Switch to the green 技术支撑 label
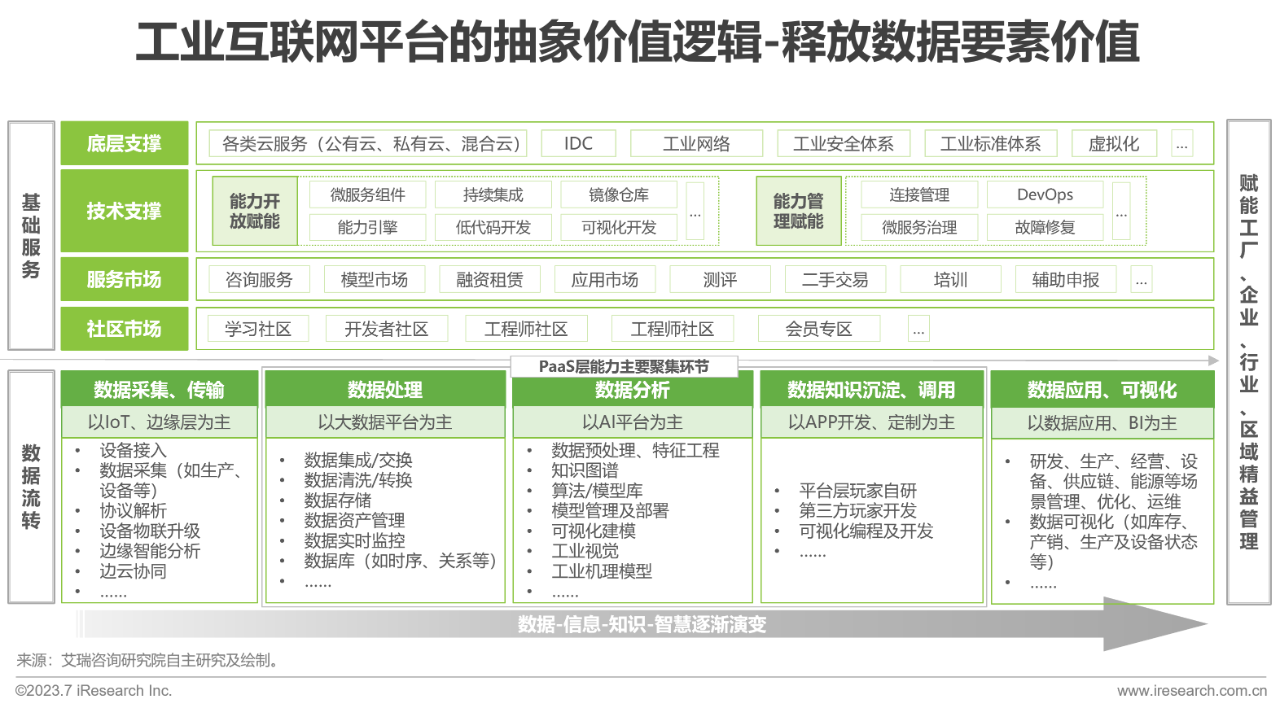The width and height of the screenshot is (1280, 716). (124, 211)
